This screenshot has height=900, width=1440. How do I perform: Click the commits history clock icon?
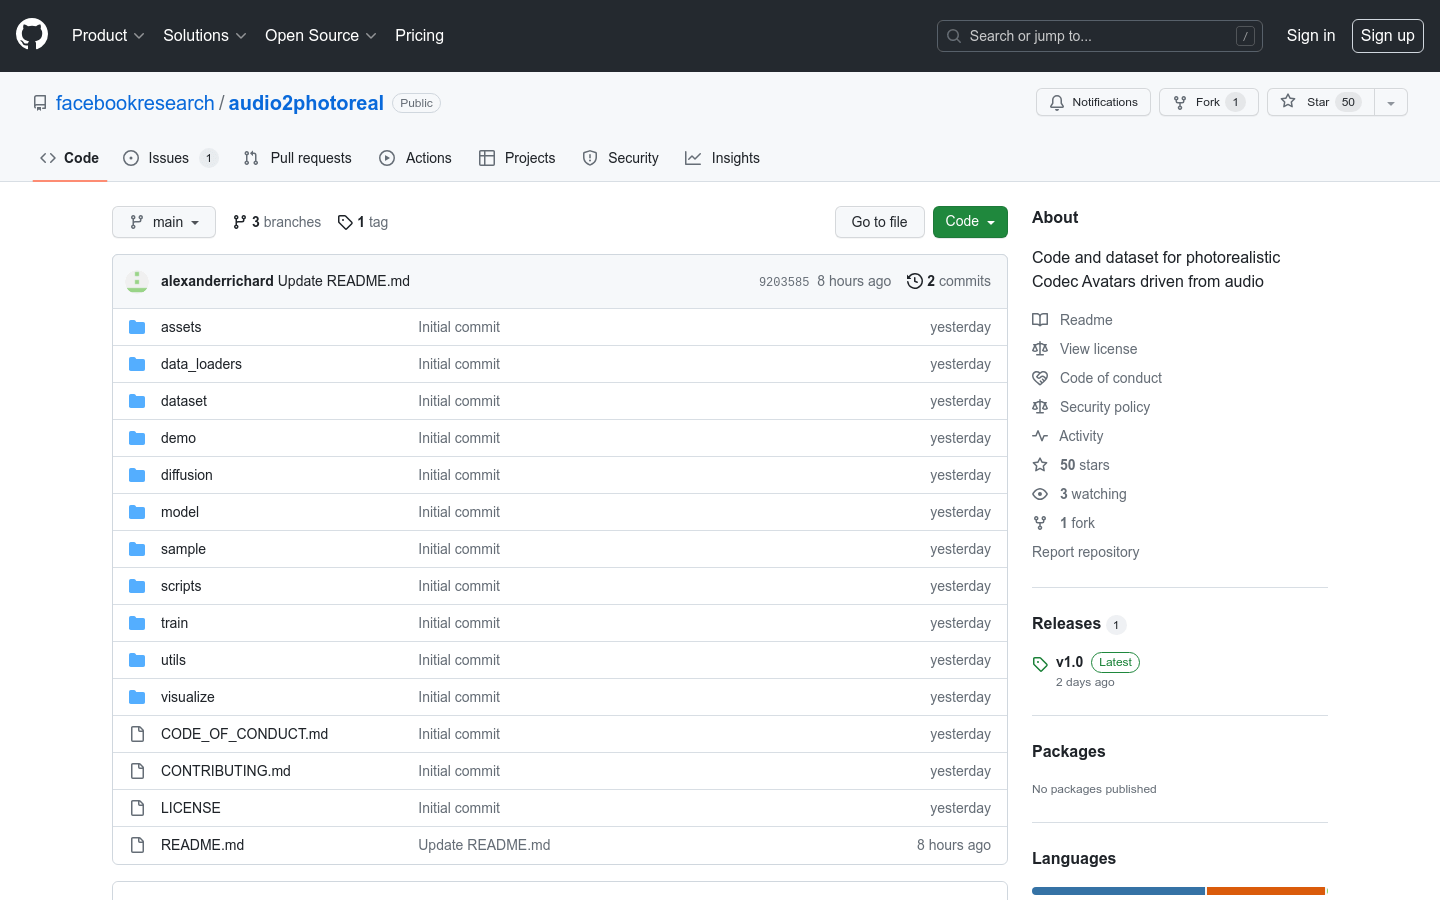click(914, 281)
